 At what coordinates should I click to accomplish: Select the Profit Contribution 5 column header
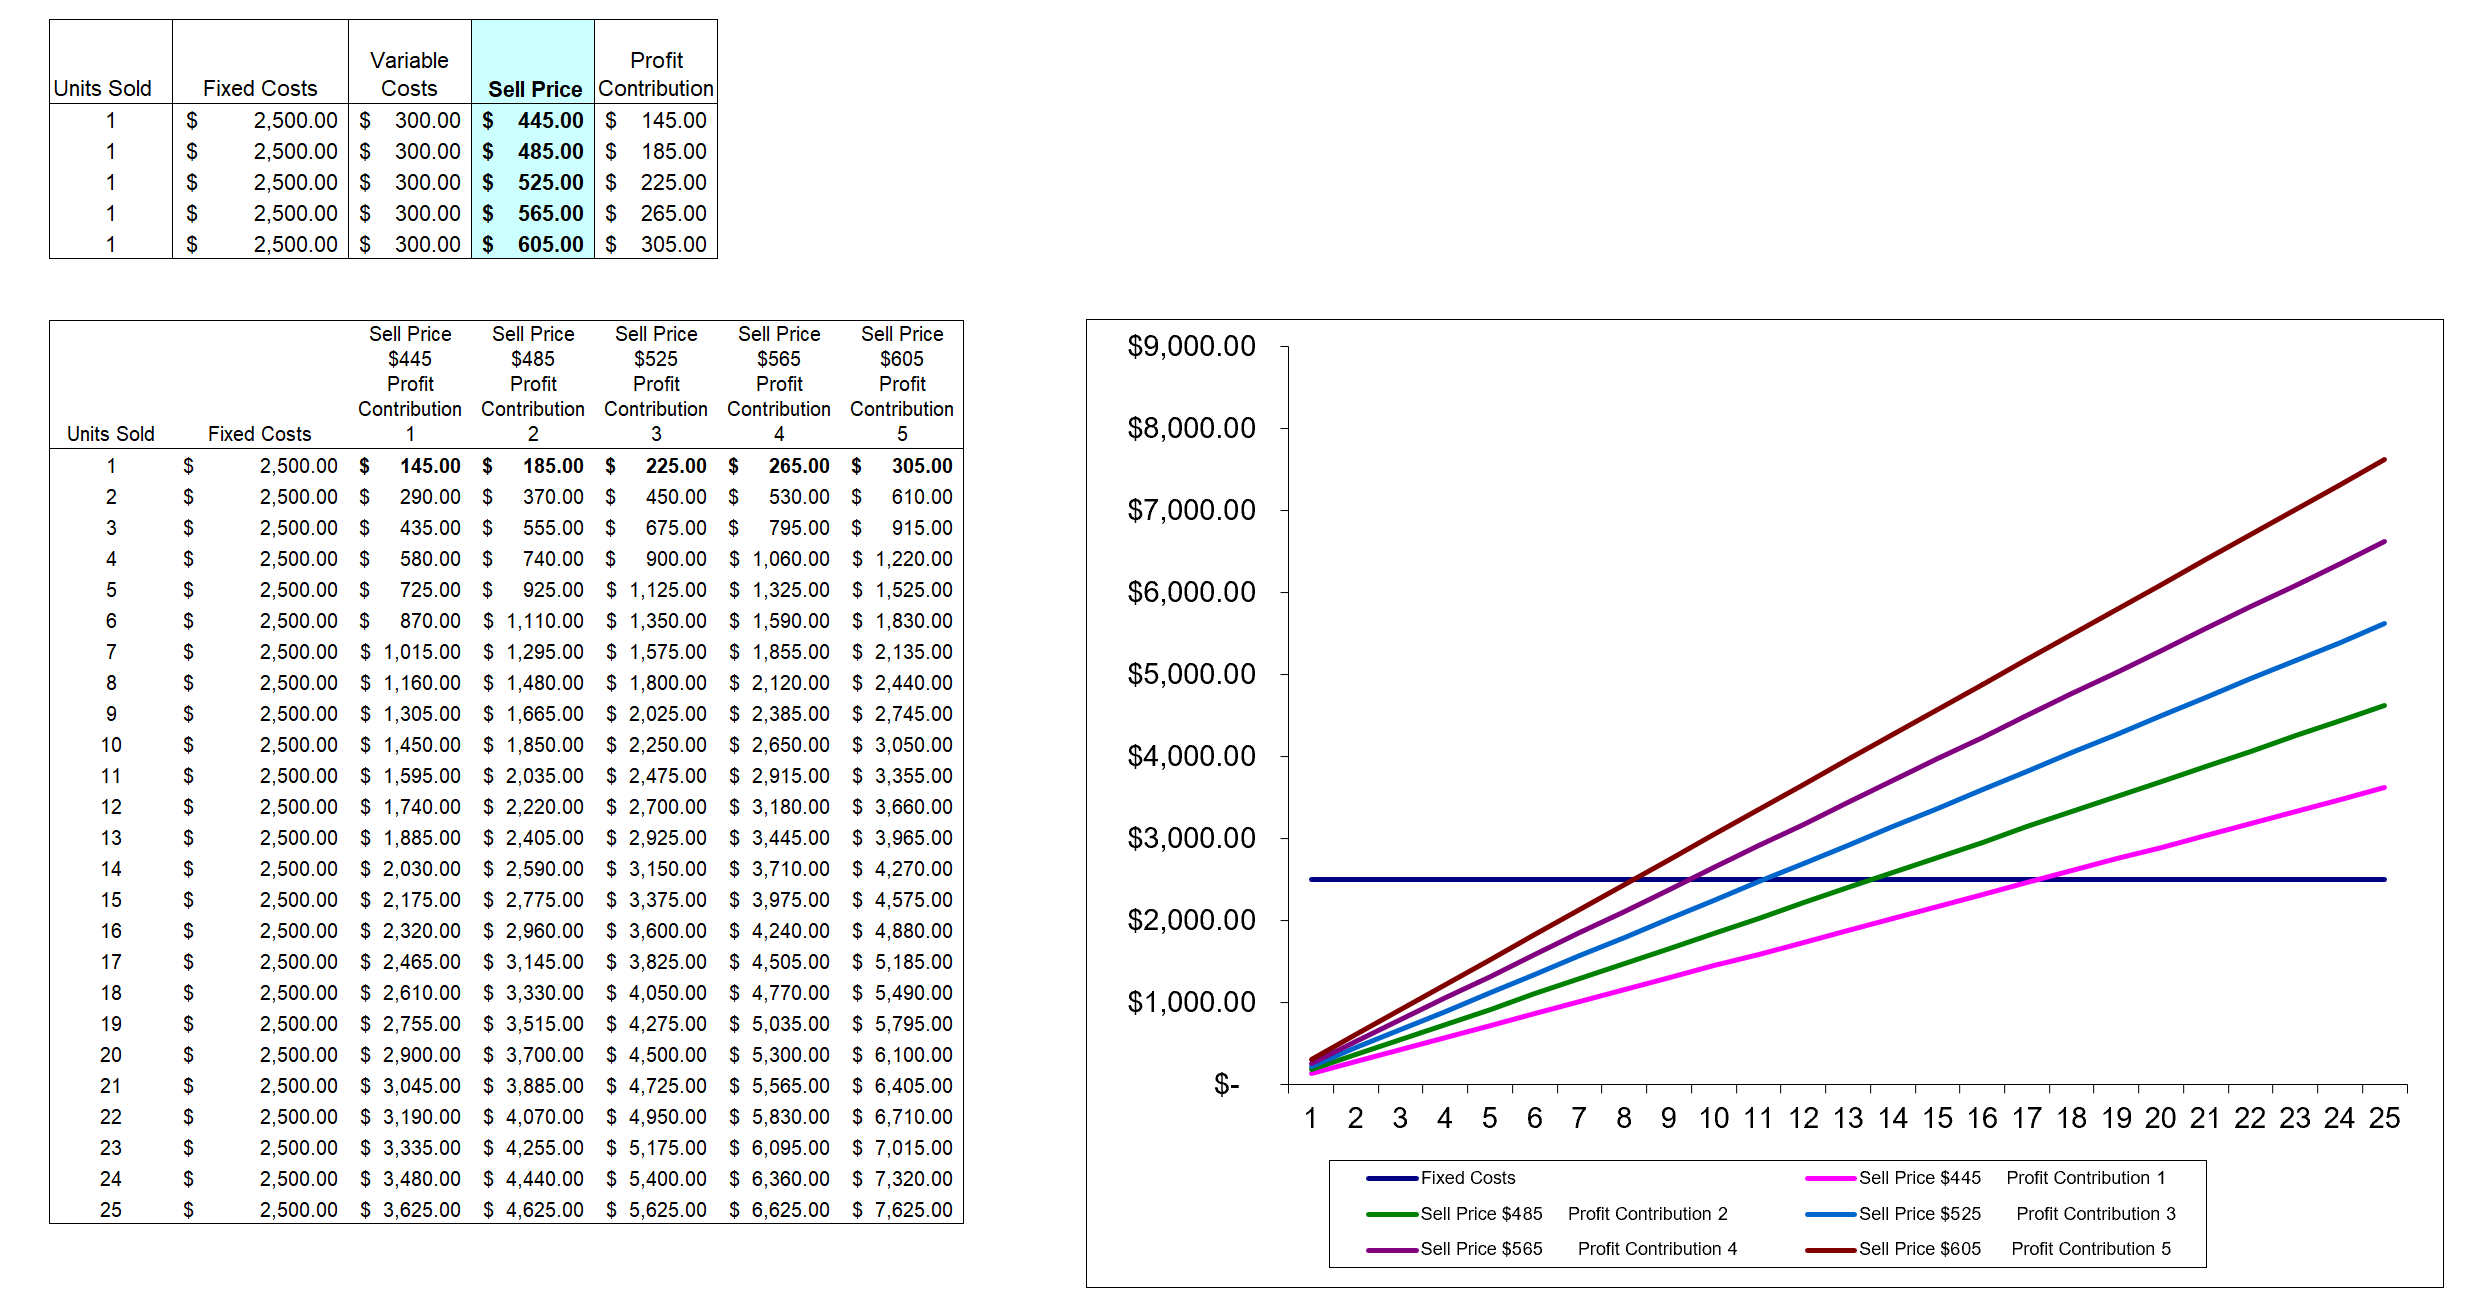(x=901, y=383)
